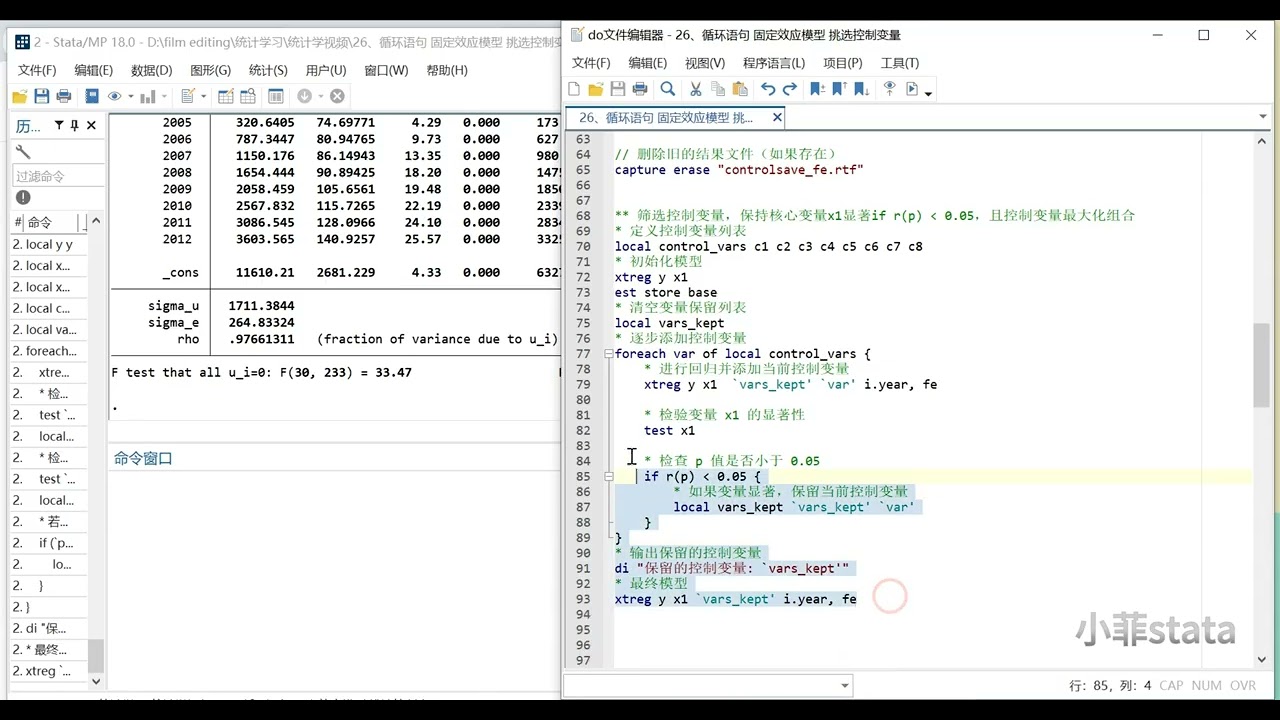
Task: Click the Print icon in Stata main toolbar
Action: click(63, 96)
